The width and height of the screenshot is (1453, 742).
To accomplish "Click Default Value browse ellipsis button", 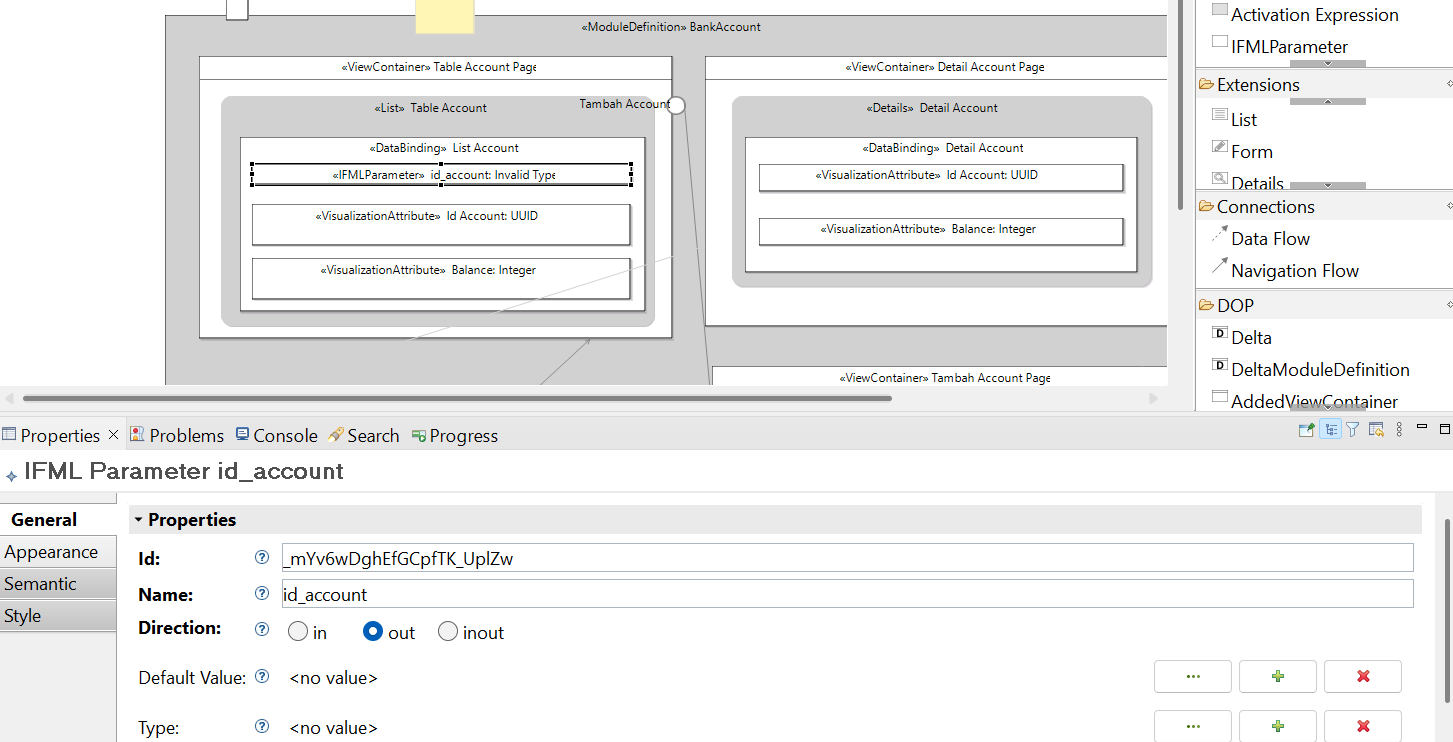I will pyautogui.click(x=1193, y=676).
